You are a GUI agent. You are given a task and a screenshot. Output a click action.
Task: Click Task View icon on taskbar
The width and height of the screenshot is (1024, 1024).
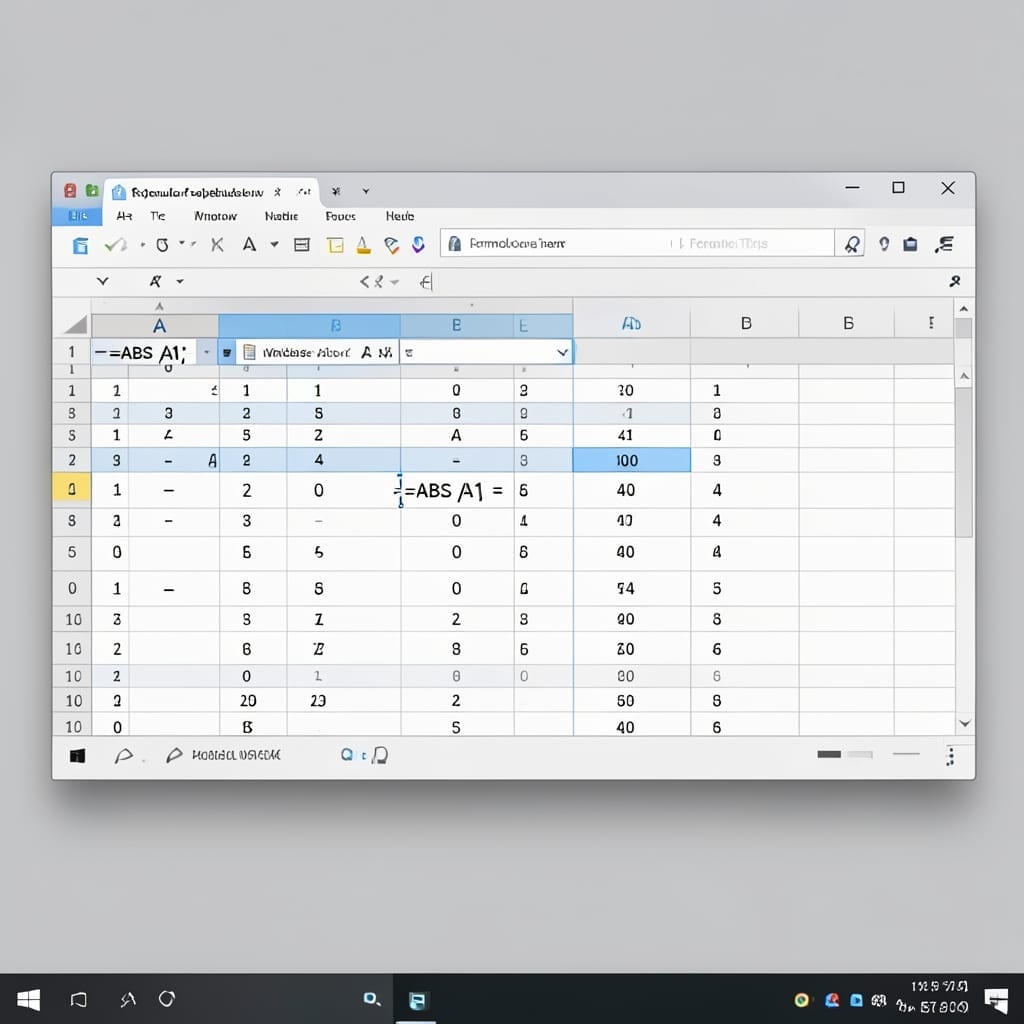tap(78, 999)
